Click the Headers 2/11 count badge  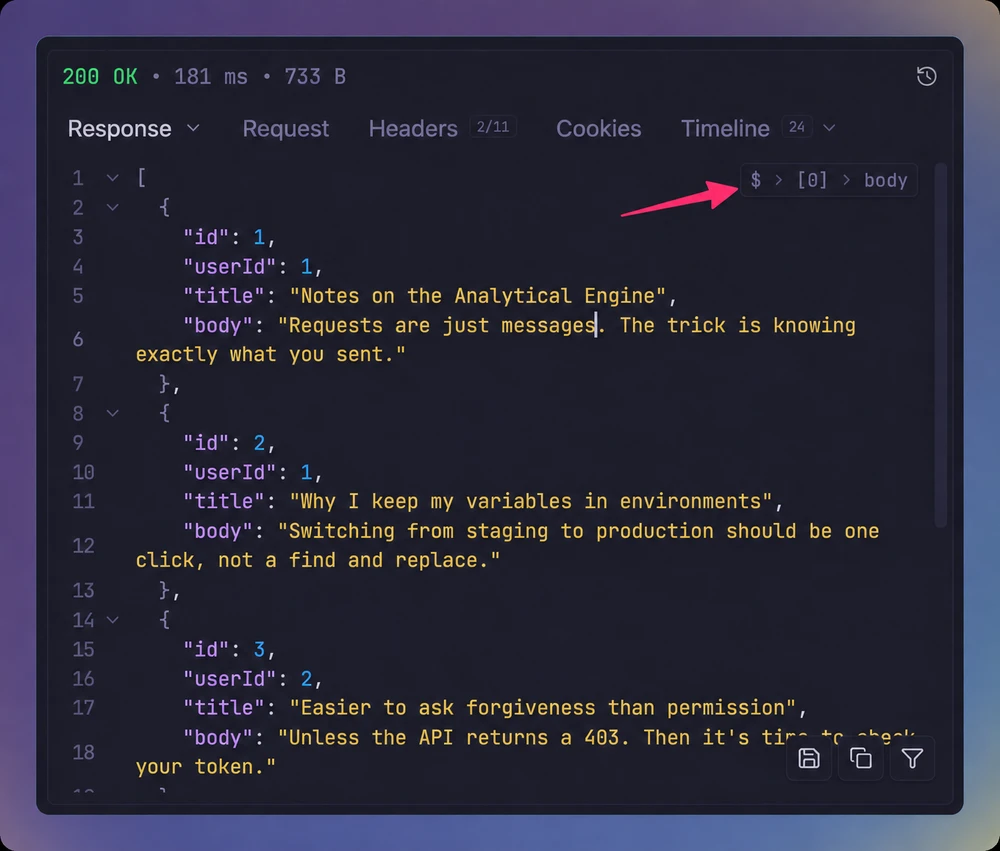point(493,127)
